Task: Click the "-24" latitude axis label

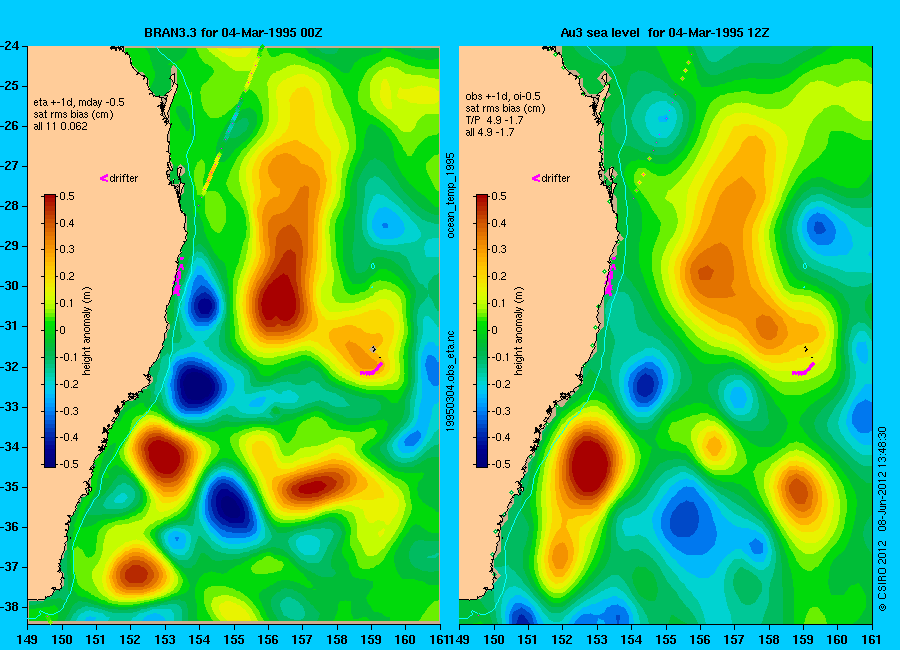Action: click(9, 46)
